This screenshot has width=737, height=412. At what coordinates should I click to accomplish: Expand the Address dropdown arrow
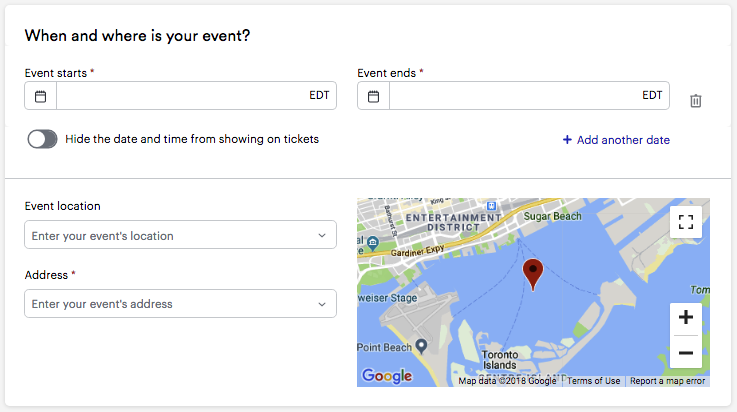[322, 304]
